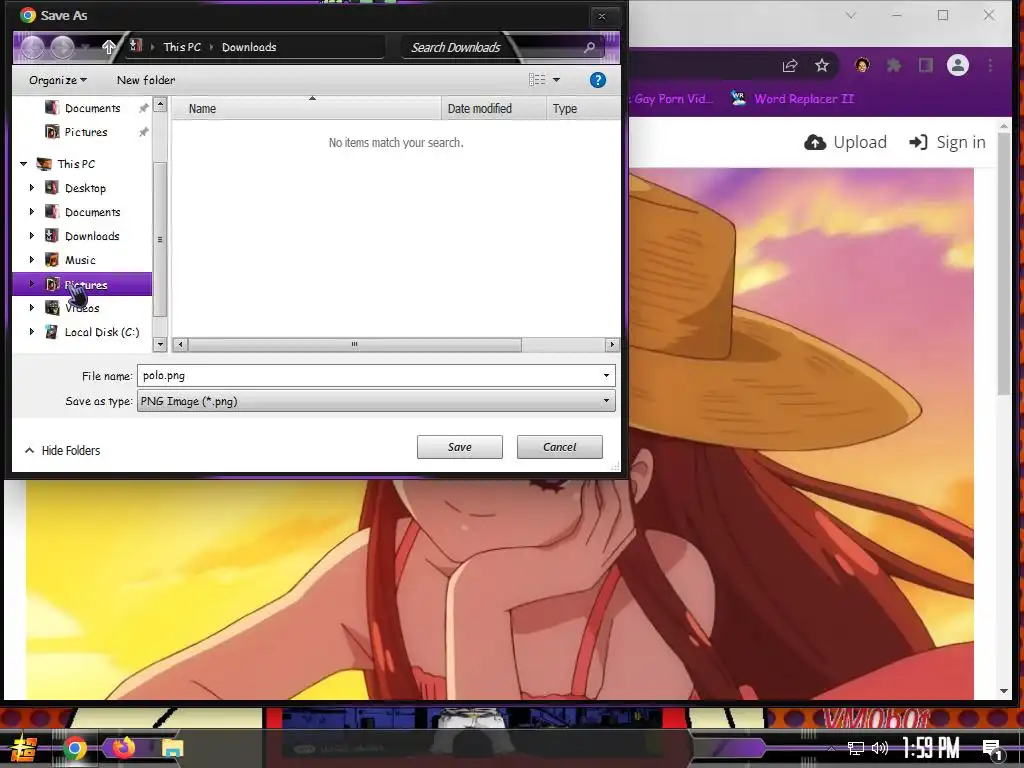Open the view options dropdown arrow
1024x768 pixels.
556,80
